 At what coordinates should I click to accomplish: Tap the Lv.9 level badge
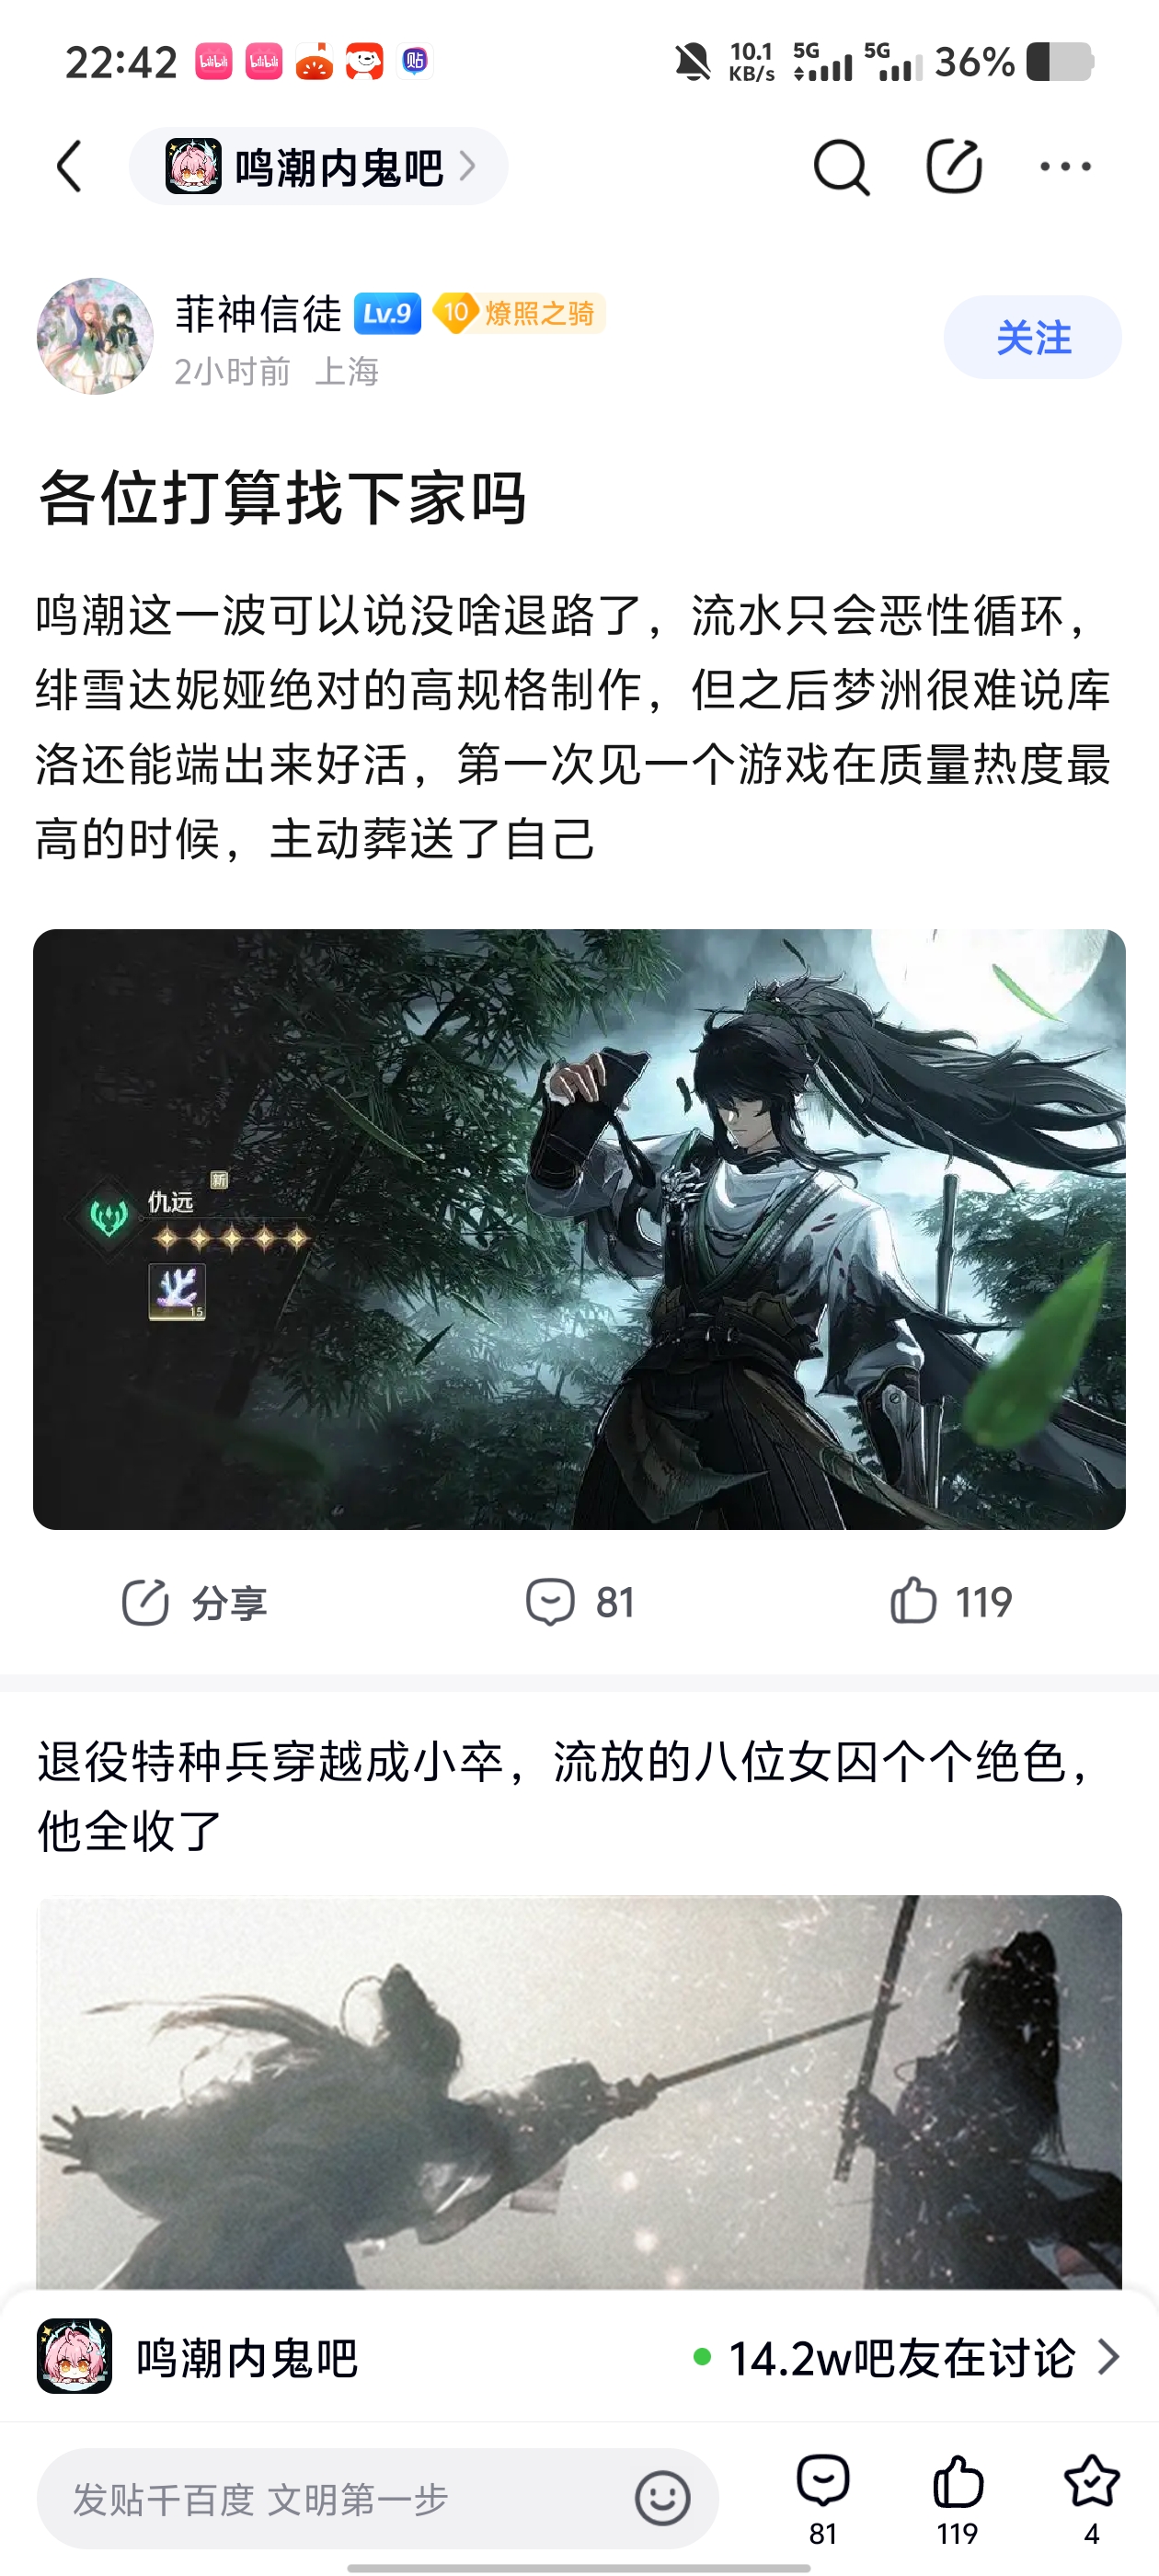coord(387,314)
